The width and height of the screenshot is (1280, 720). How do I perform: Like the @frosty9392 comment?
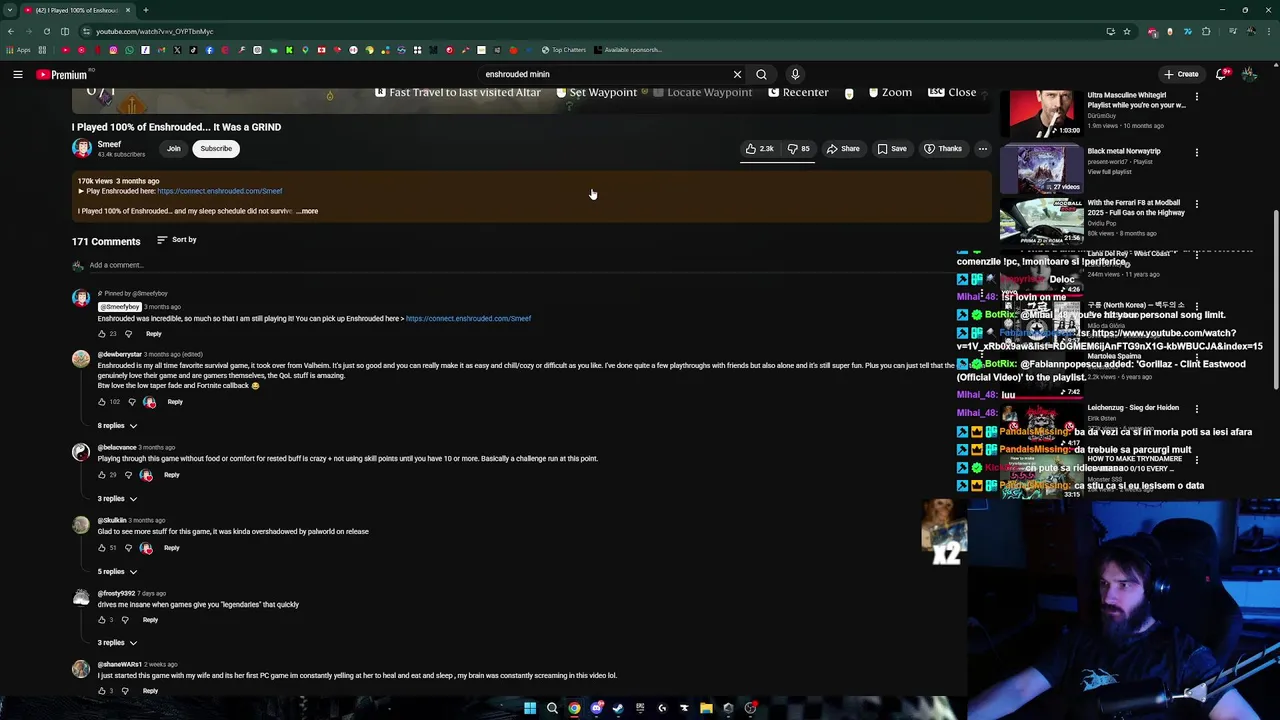pyautogui.click(x=101, y=620)
